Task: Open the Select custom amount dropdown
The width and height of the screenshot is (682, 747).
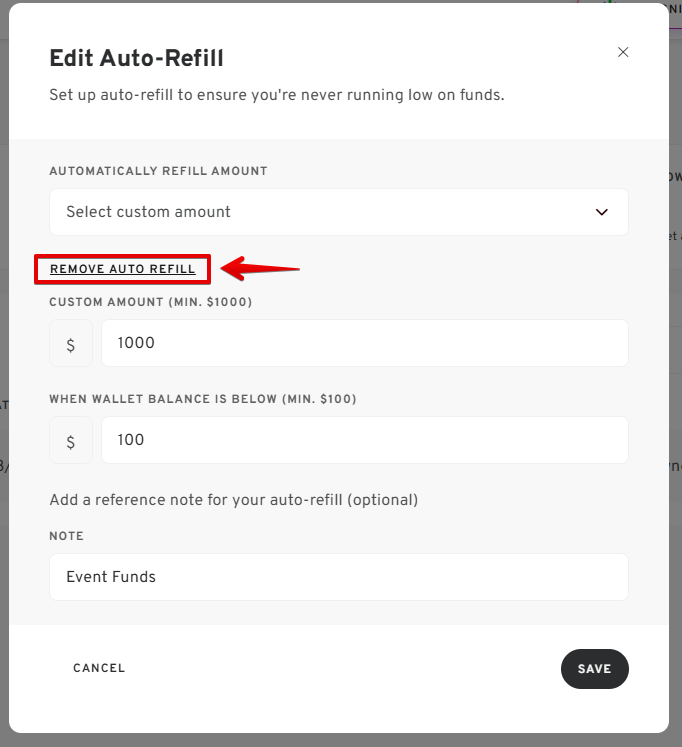Action: [338, 212]
